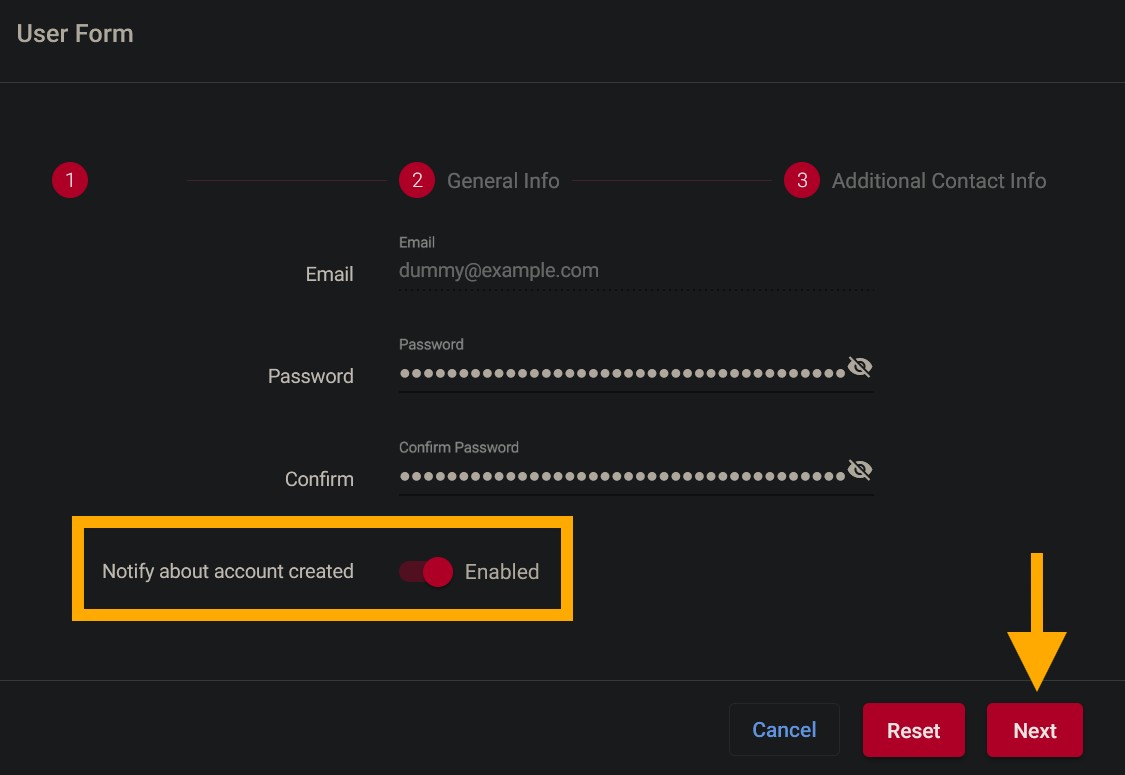Click the large Email row label on the left
The image size is (1125, 775).
(x=329, y=274)
